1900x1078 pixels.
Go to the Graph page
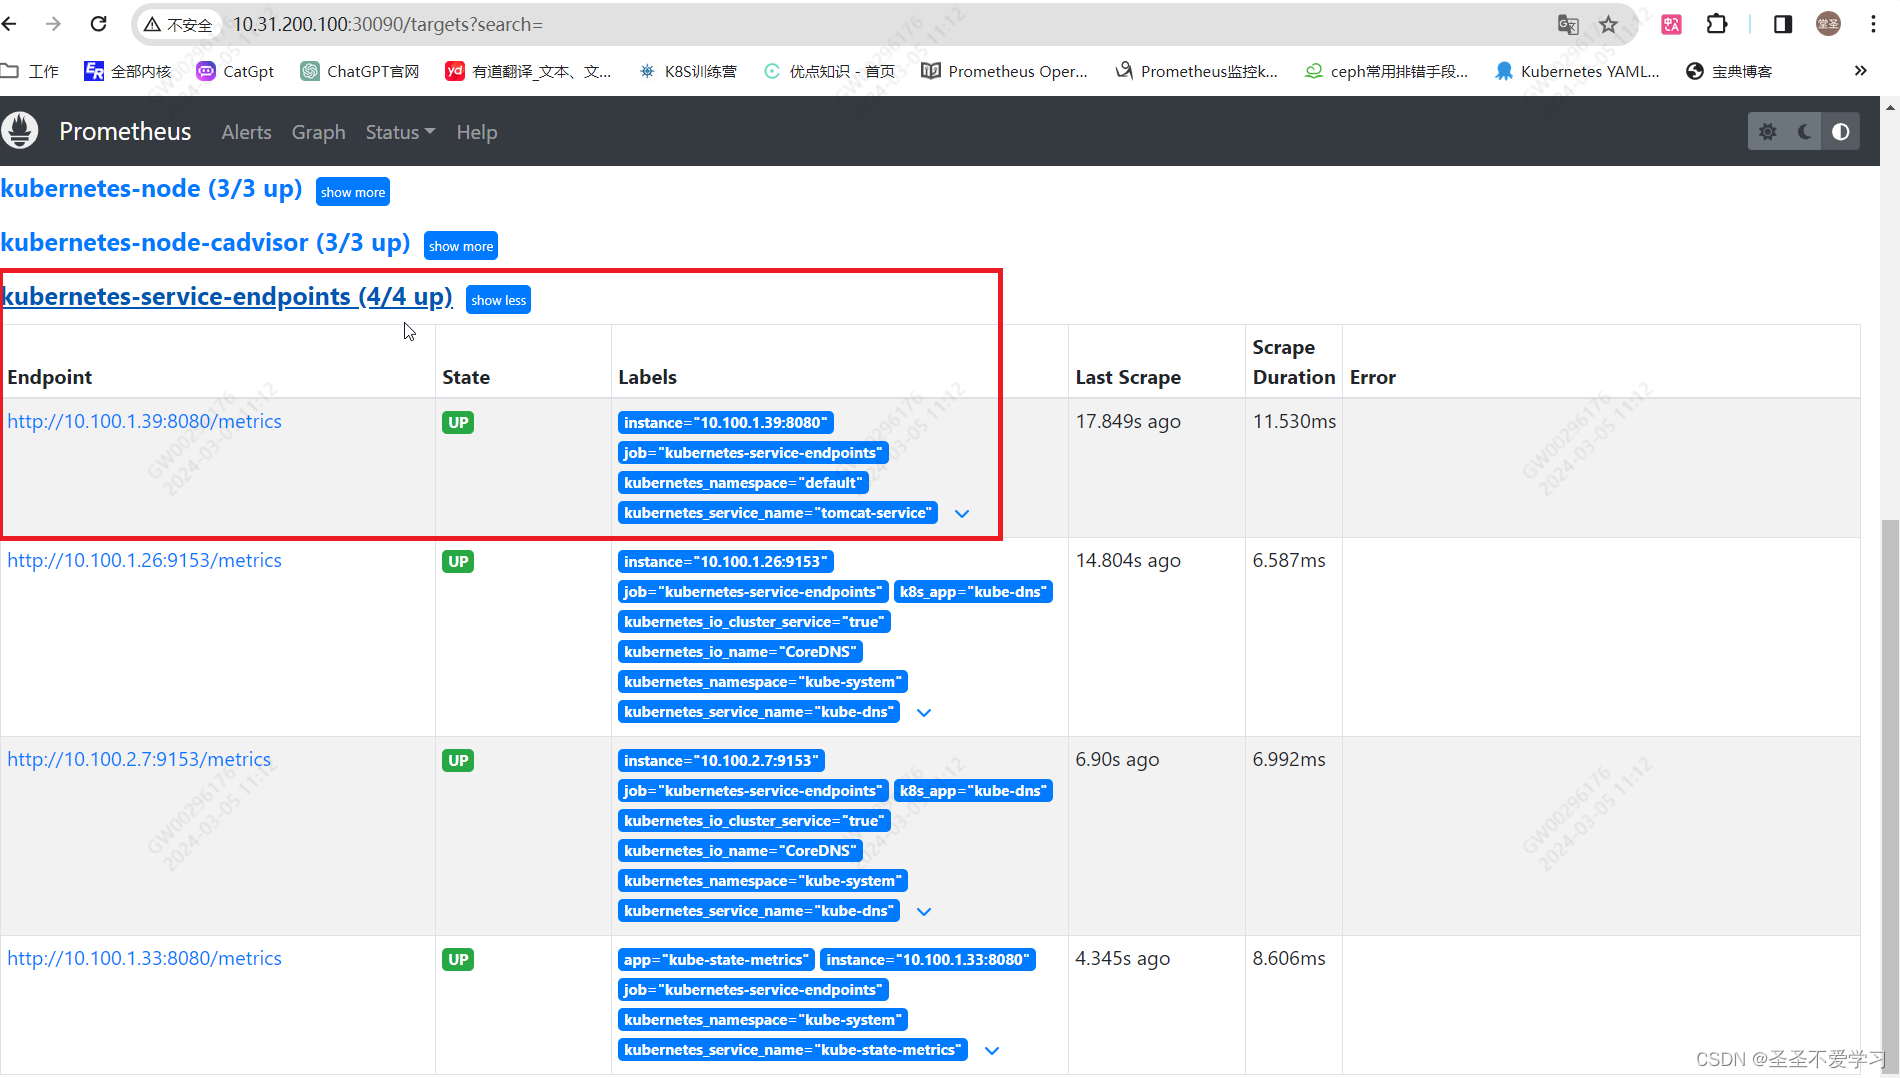[x=318, y=132]
